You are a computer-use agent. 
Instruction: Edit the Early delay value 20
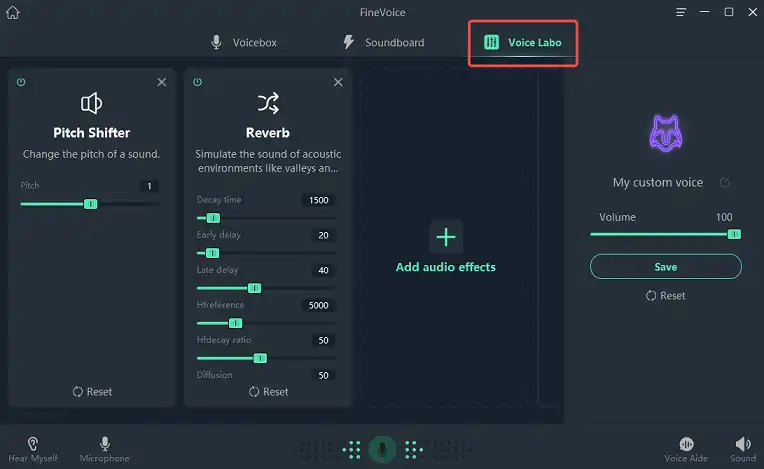coord(324,235)
